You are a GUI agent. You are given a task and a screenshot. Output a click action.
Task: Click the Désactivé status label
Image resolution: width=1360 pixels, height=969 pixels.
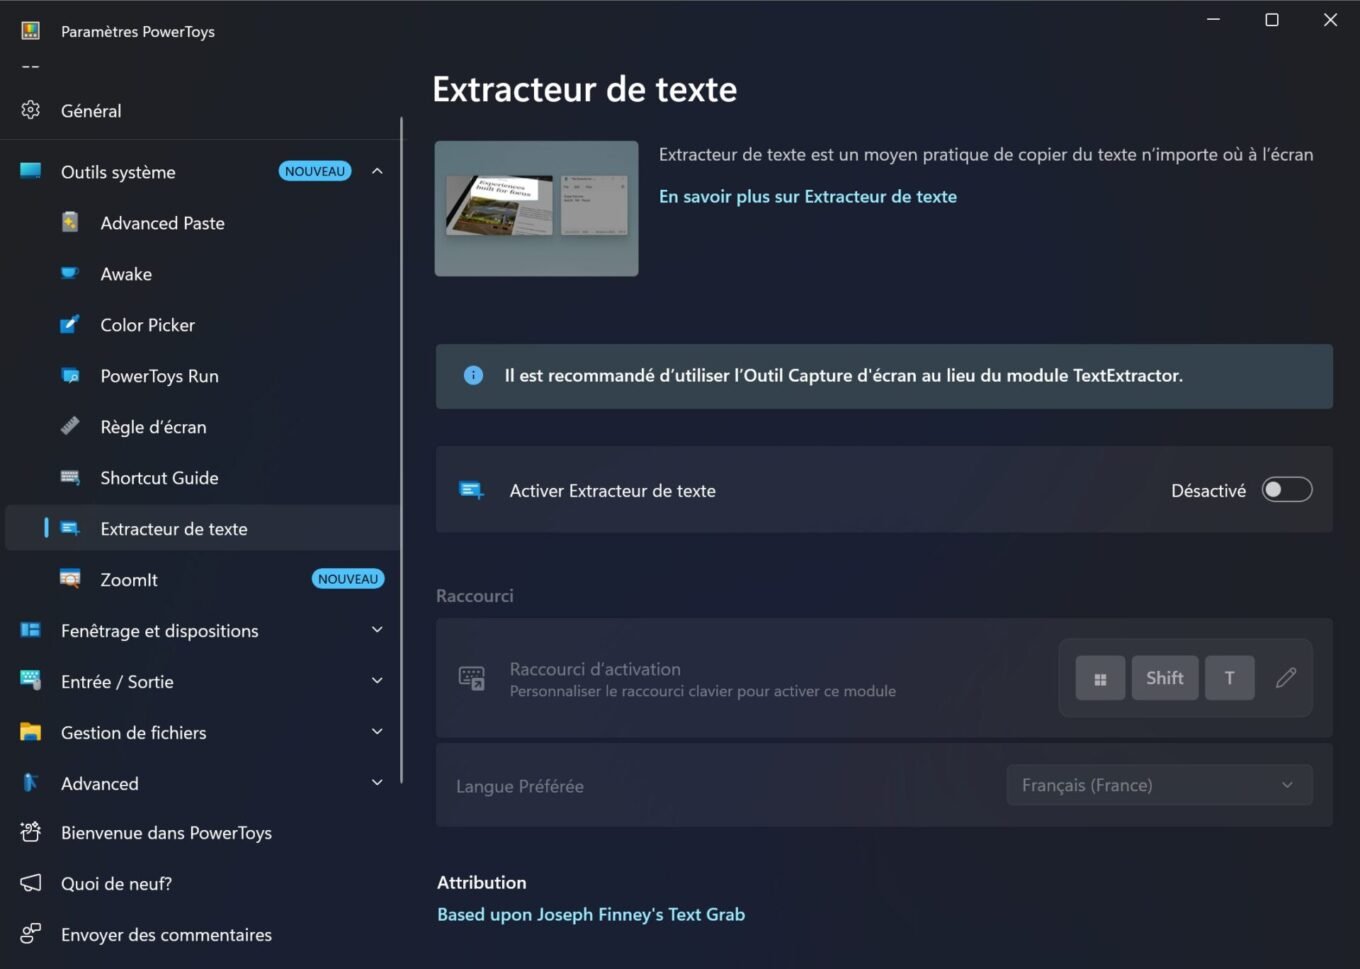pos(1208,490)
